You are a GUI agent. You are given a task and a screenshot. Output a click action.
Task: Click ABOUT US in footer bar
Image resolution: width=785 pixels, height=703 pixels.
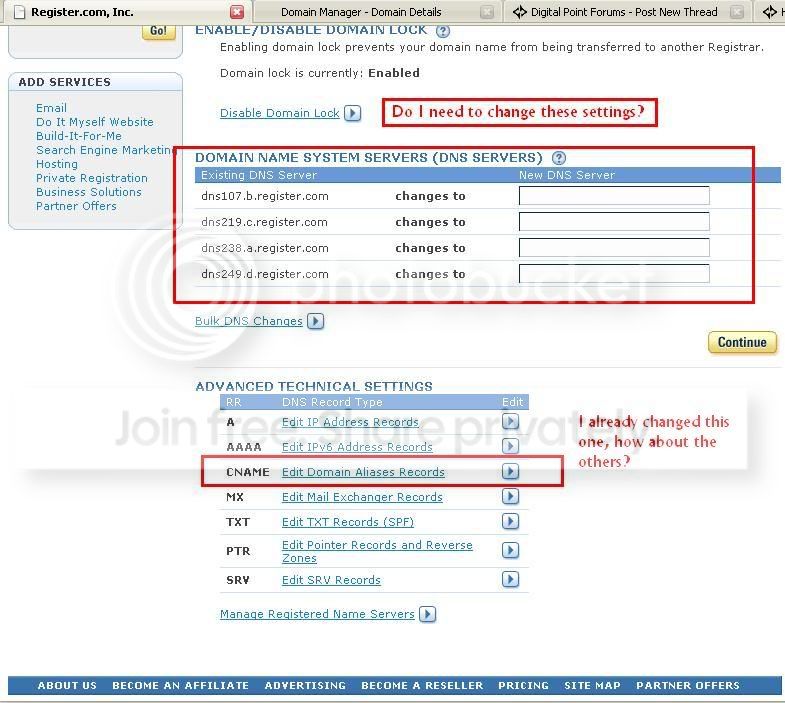tap(67, 685)
